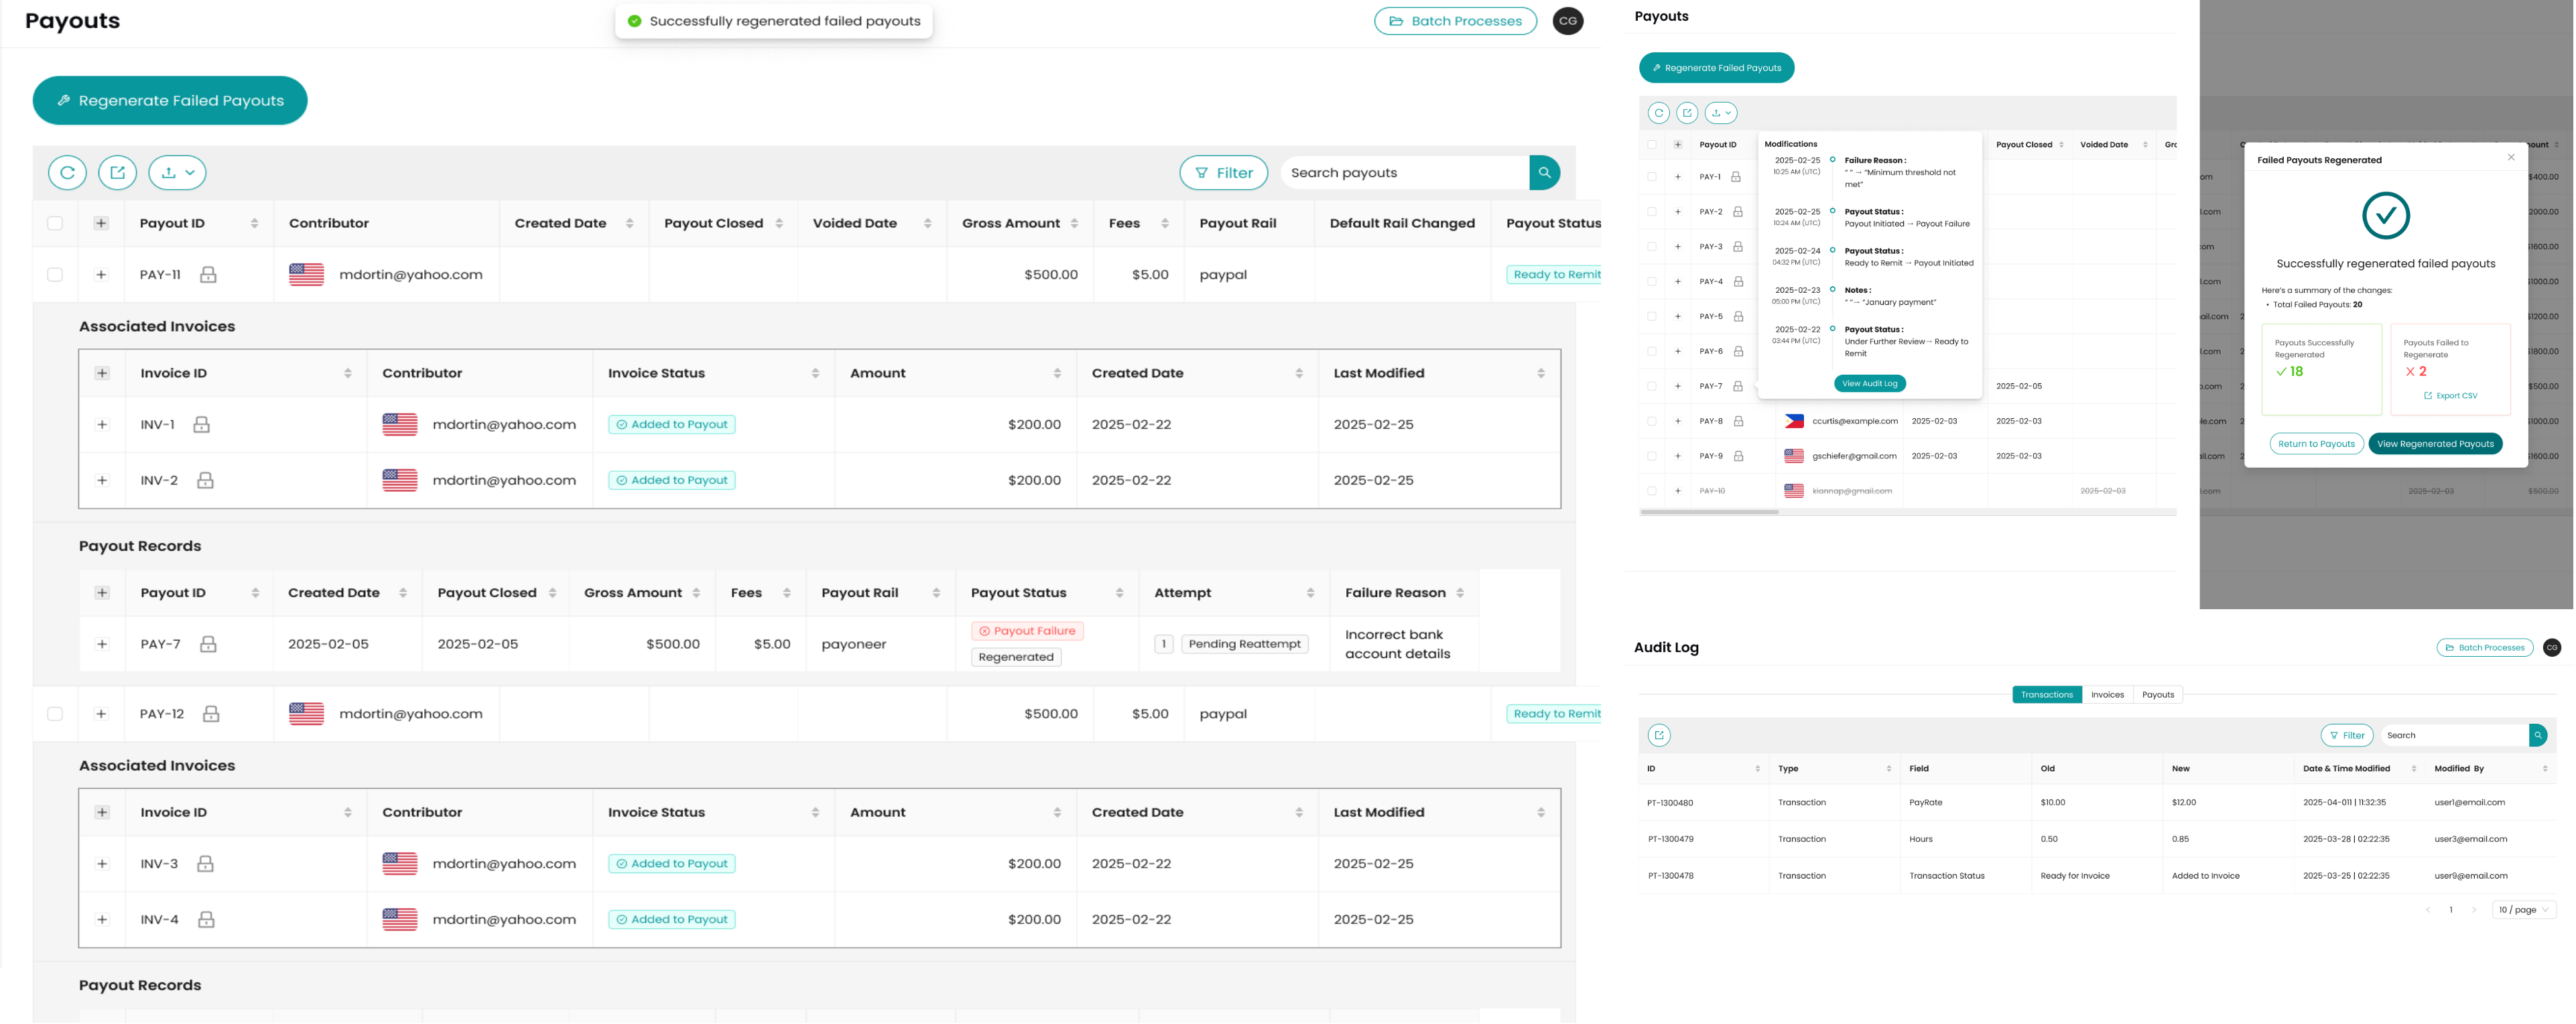Expand the PAY-4 row in small Payouts list
2576x1024 pixels.
(1678, 282)
